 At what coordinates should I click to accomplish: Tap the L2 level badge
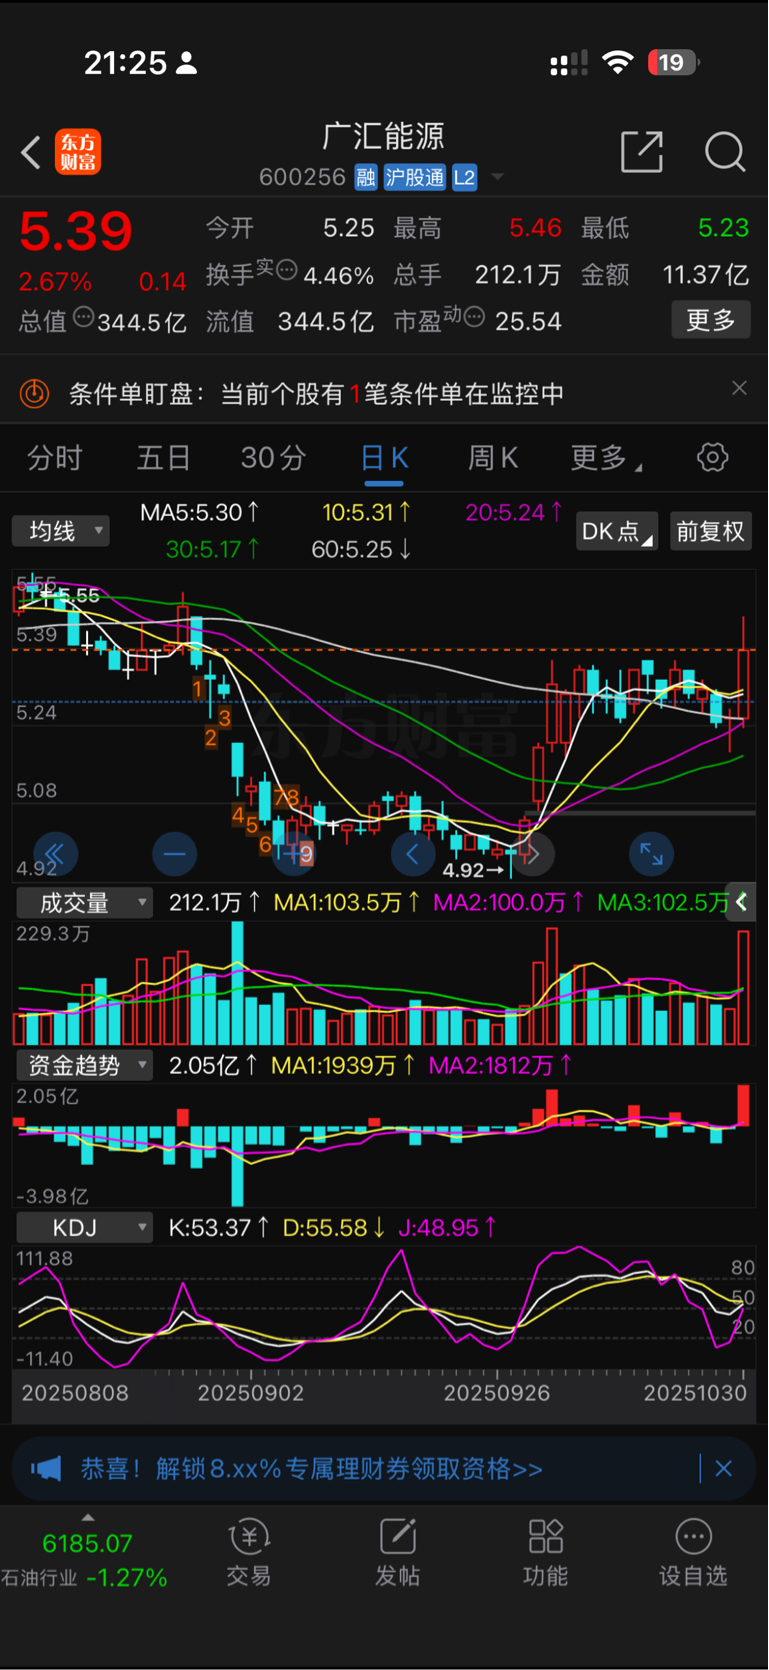[464, 178]
